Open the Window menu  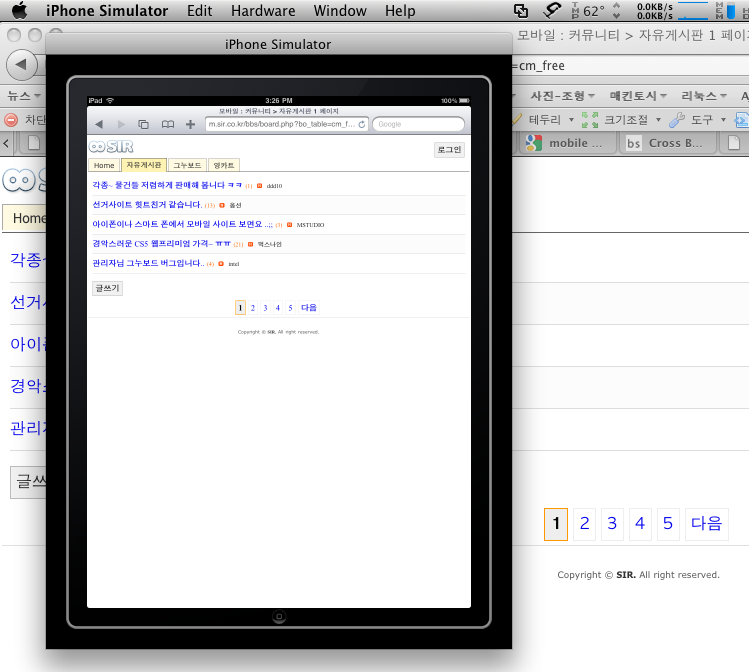(x=340, y=11)
